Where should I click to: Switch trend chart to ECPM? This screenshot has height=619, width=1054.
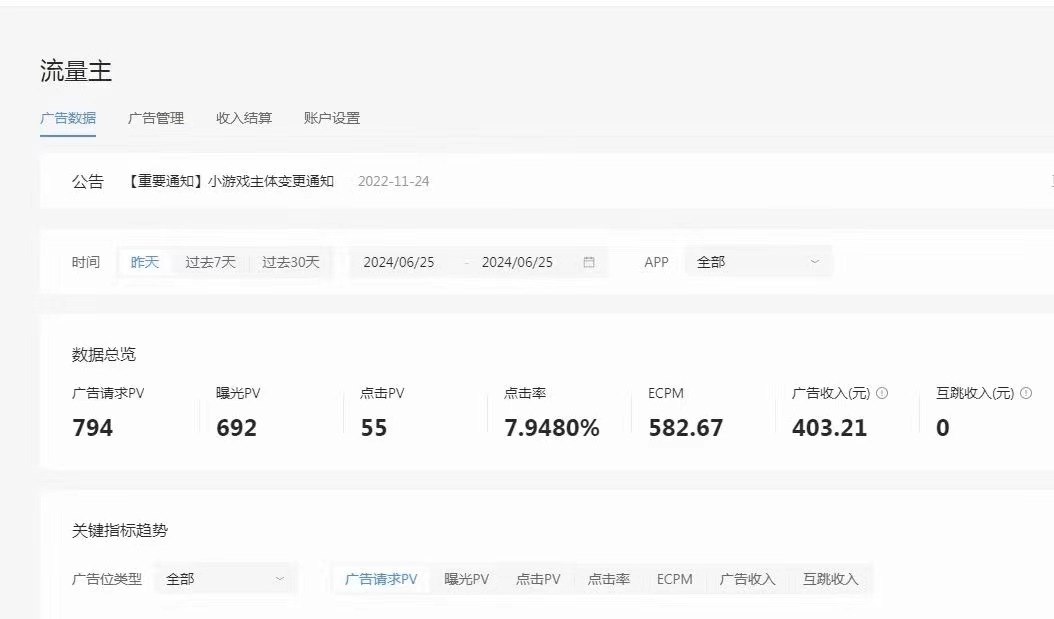click(674, 579)
